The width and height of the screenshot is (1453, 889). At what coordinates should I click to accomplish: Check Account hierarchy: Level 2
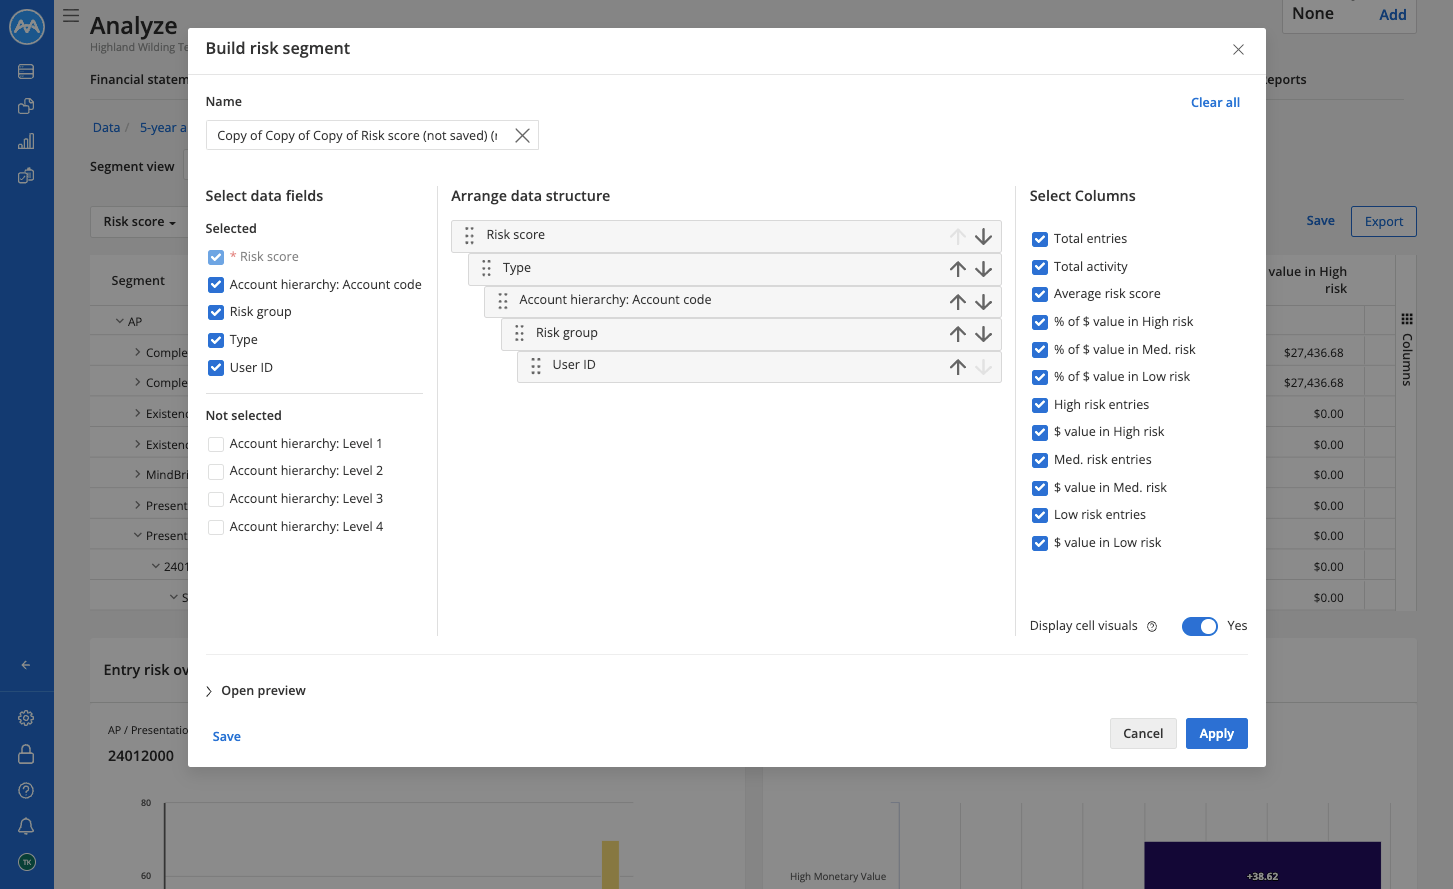coord(216,471)
